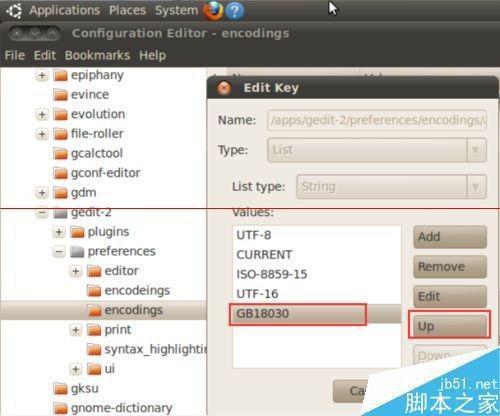The image size is (500, 416).
Task: Click the encodeings folder icon
Action: click(94, 291)
